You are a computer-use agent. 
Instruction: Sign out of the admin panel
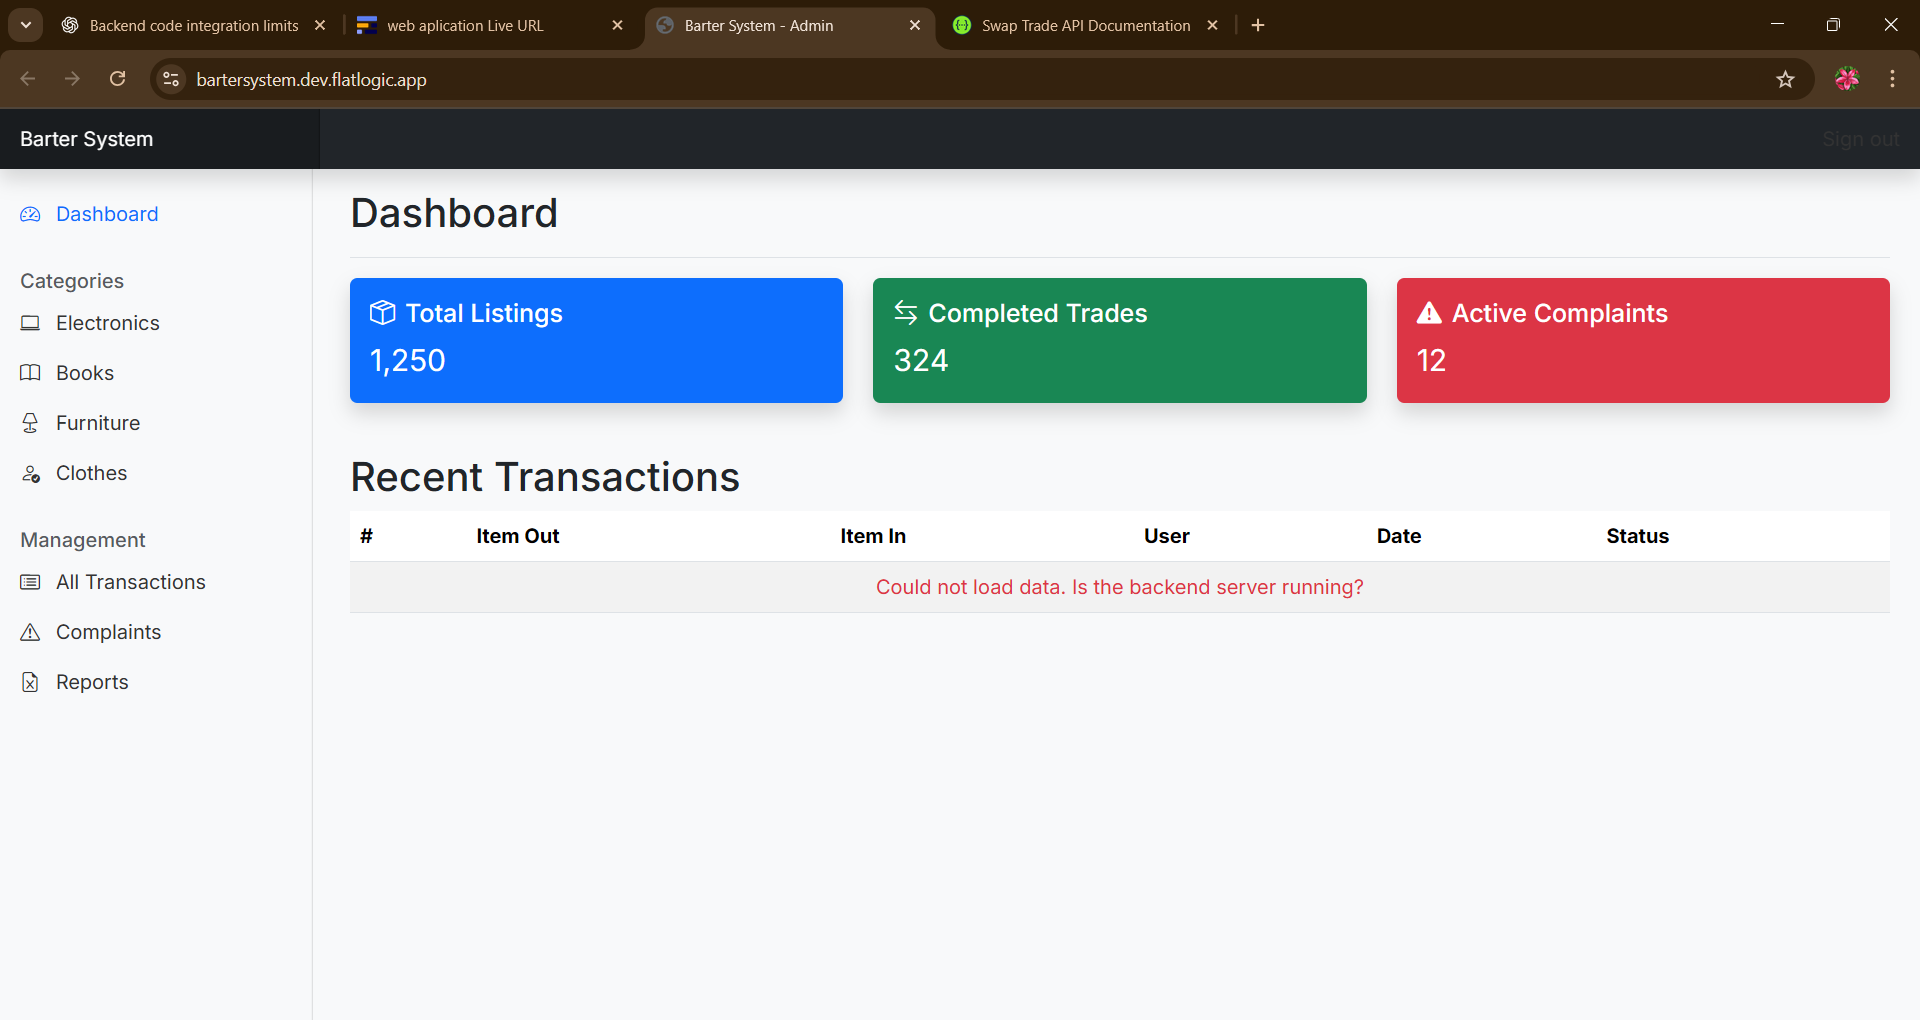click(x=1859, y=139)
